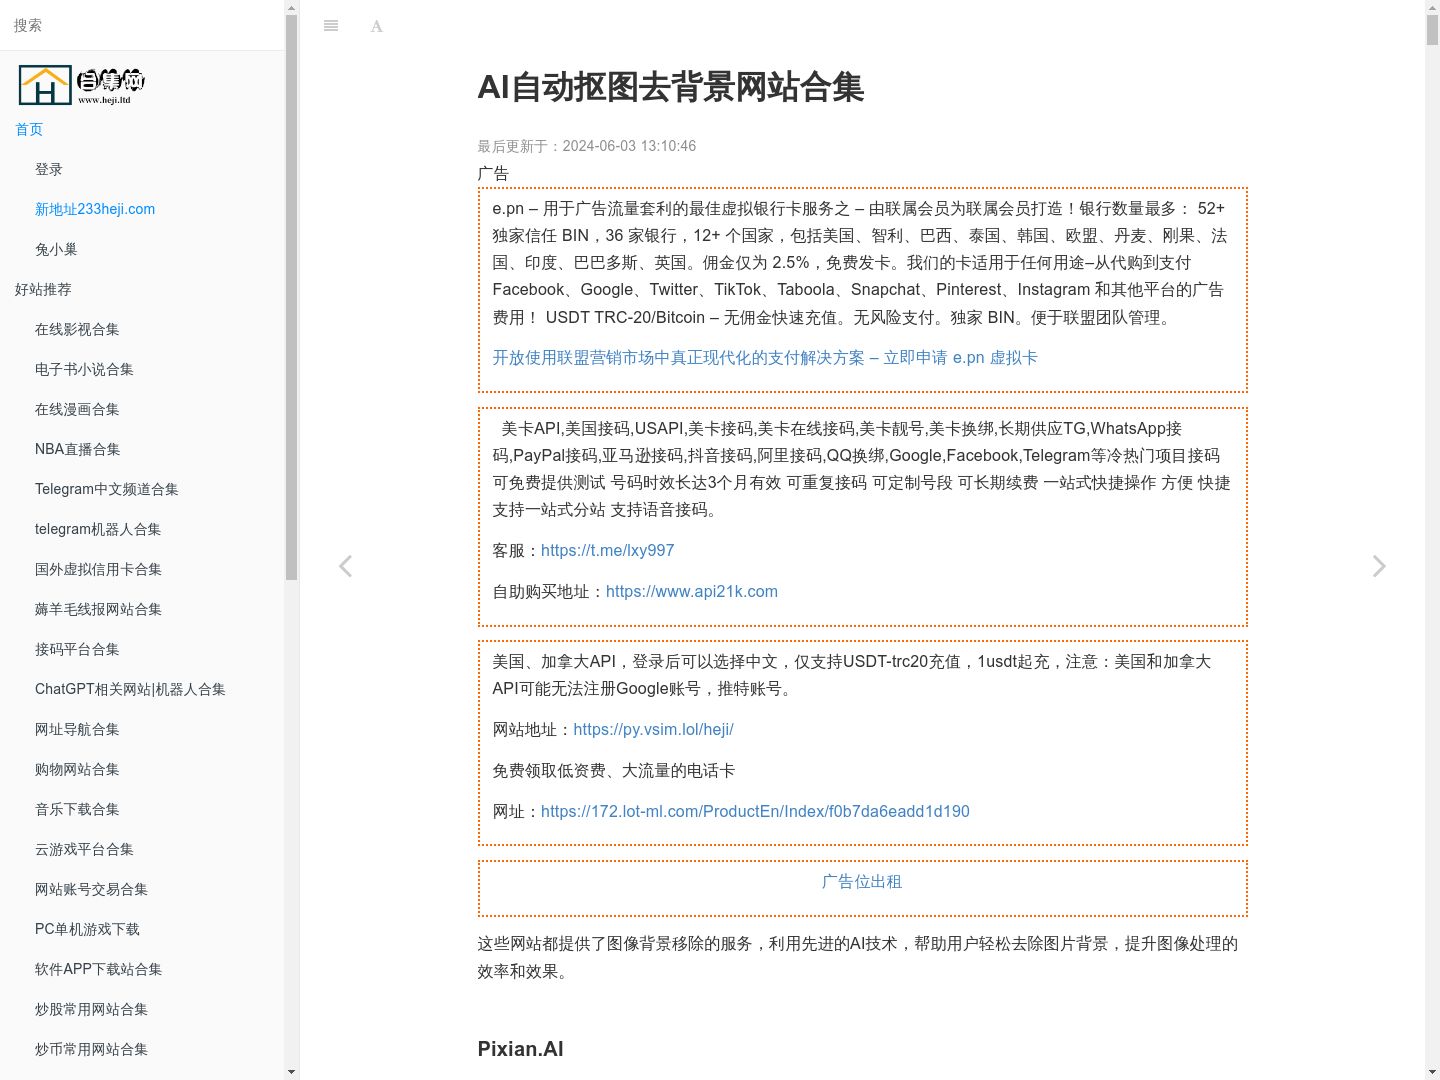This screenshot has height=1080, width=1440.
Task: Click the sidebar scroll-down arrow
Action: pos(291,1072)
